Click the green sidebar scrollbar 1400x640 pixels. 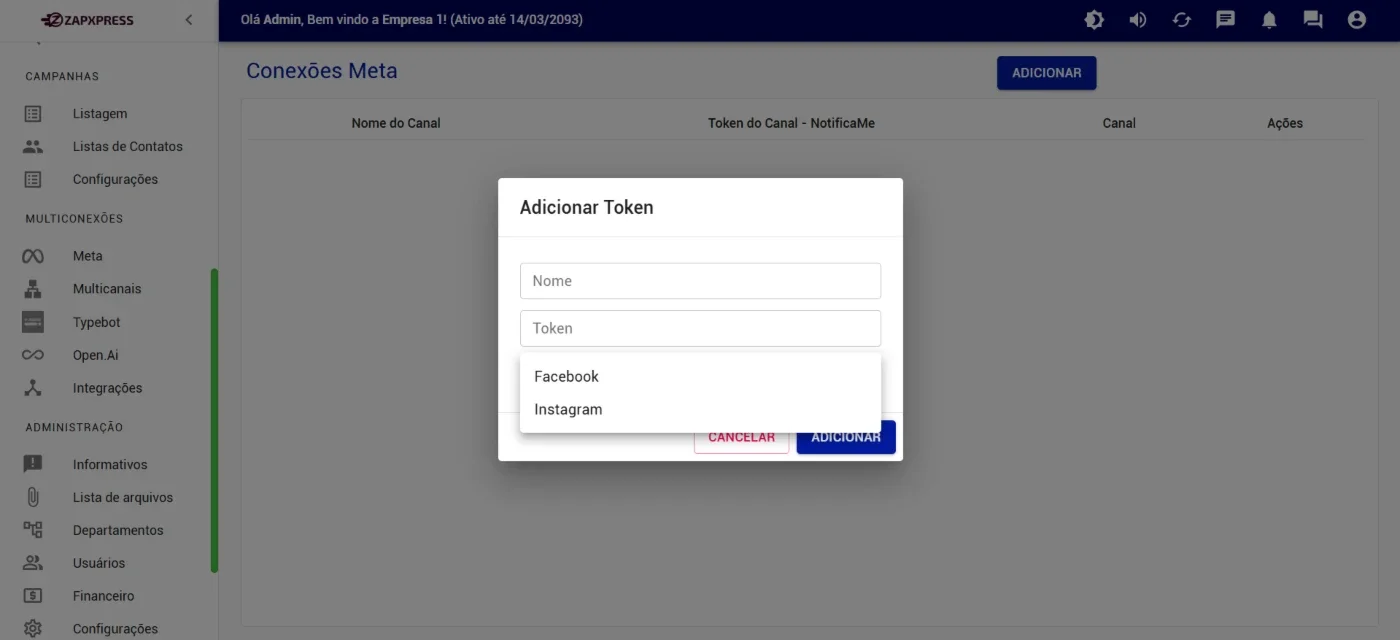(x=214, y=420)
